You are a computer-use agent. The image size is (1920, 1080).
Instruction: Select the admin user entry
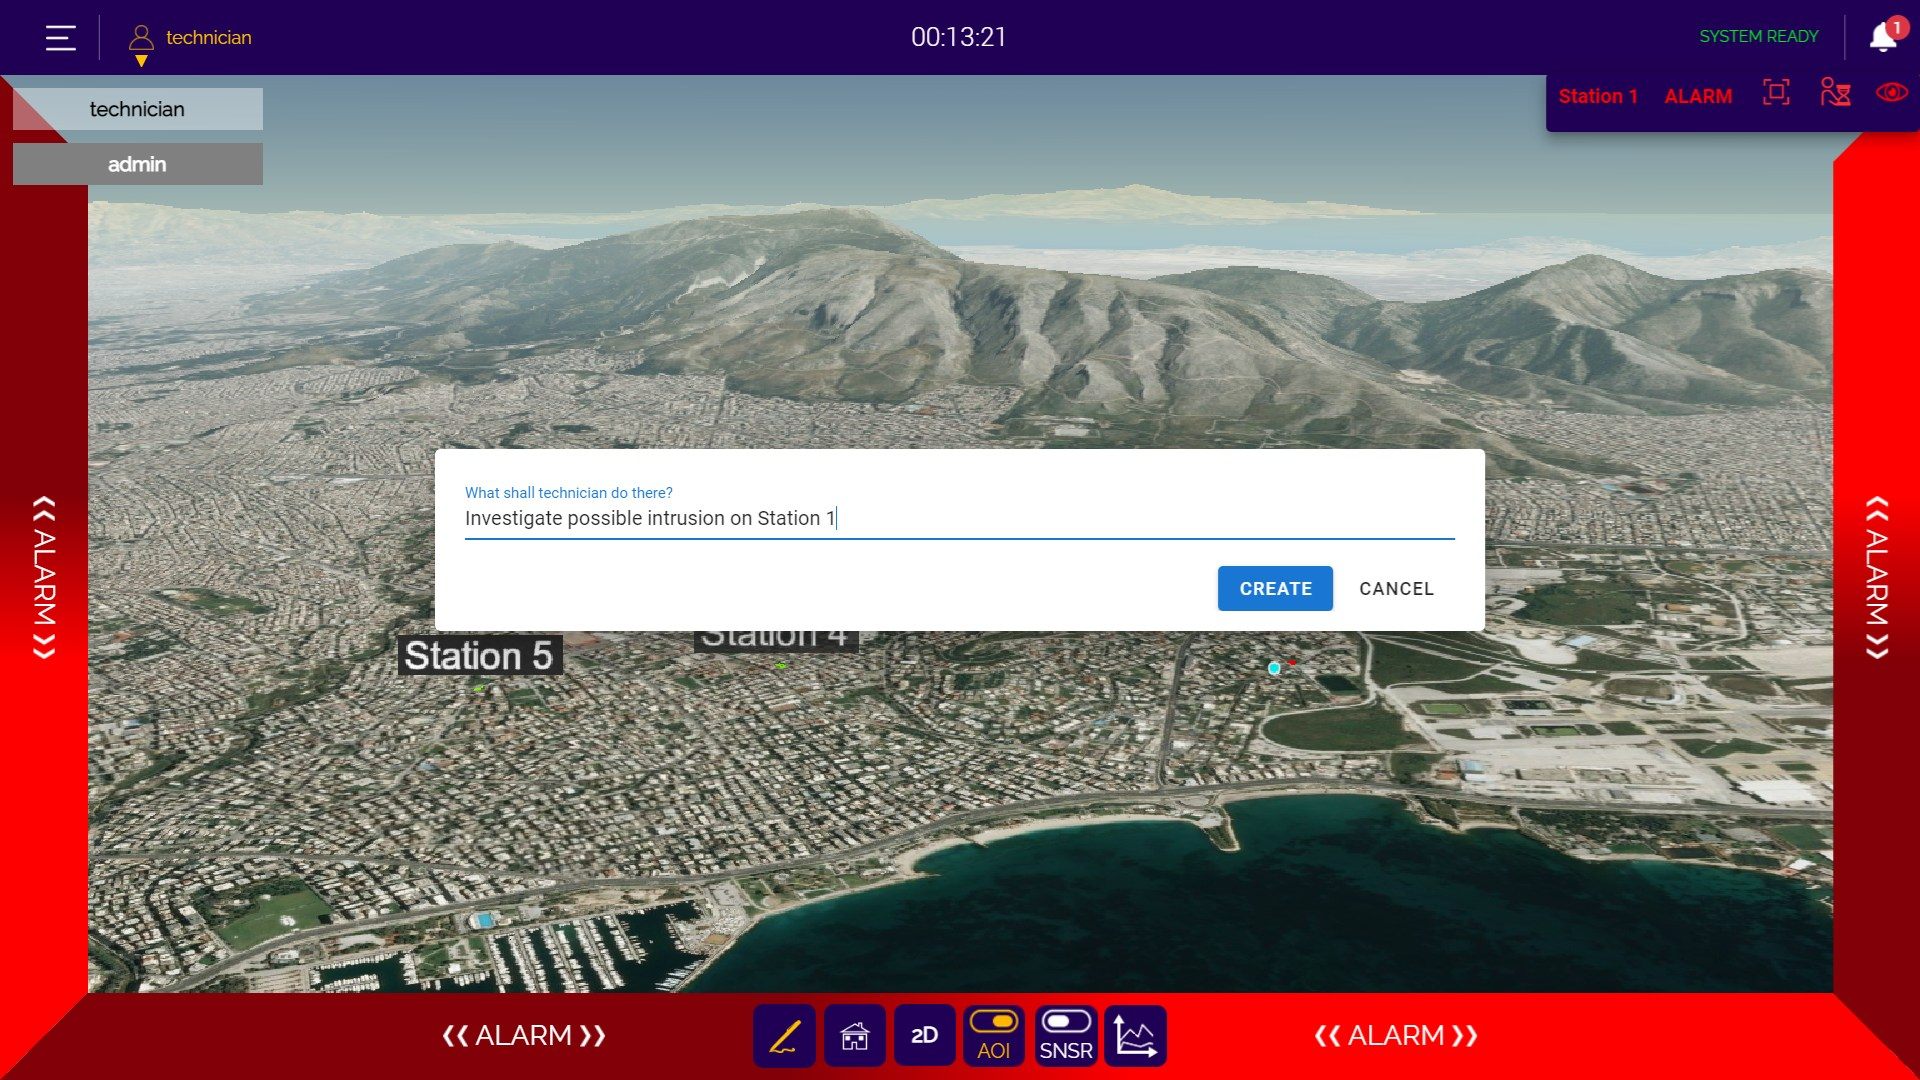point(138,164)
